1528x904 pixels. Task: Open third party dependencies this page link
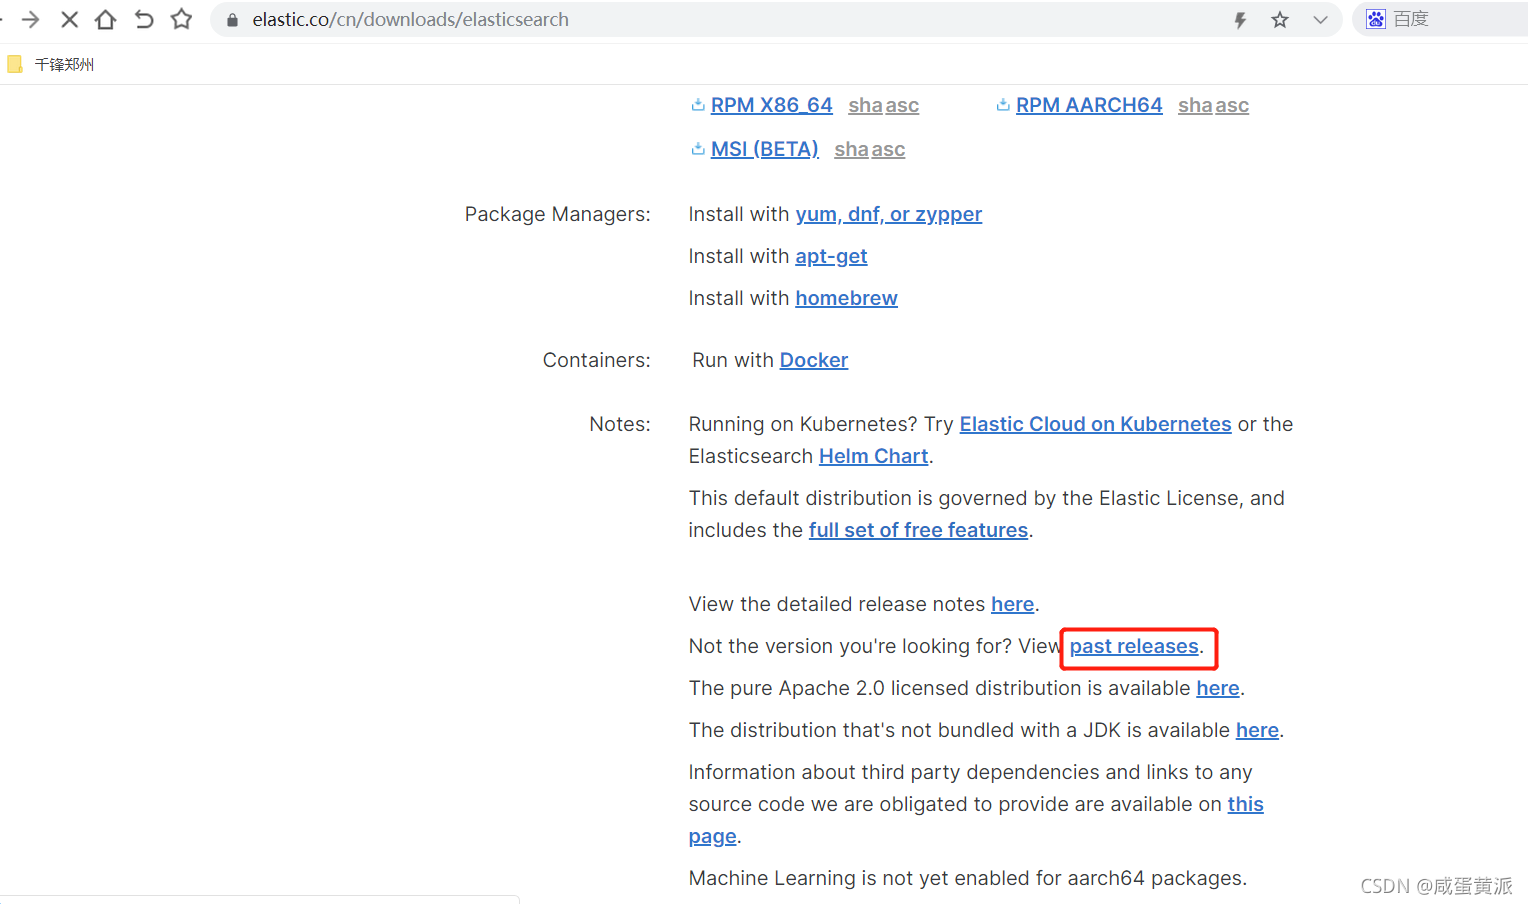tap(1245, 804)
